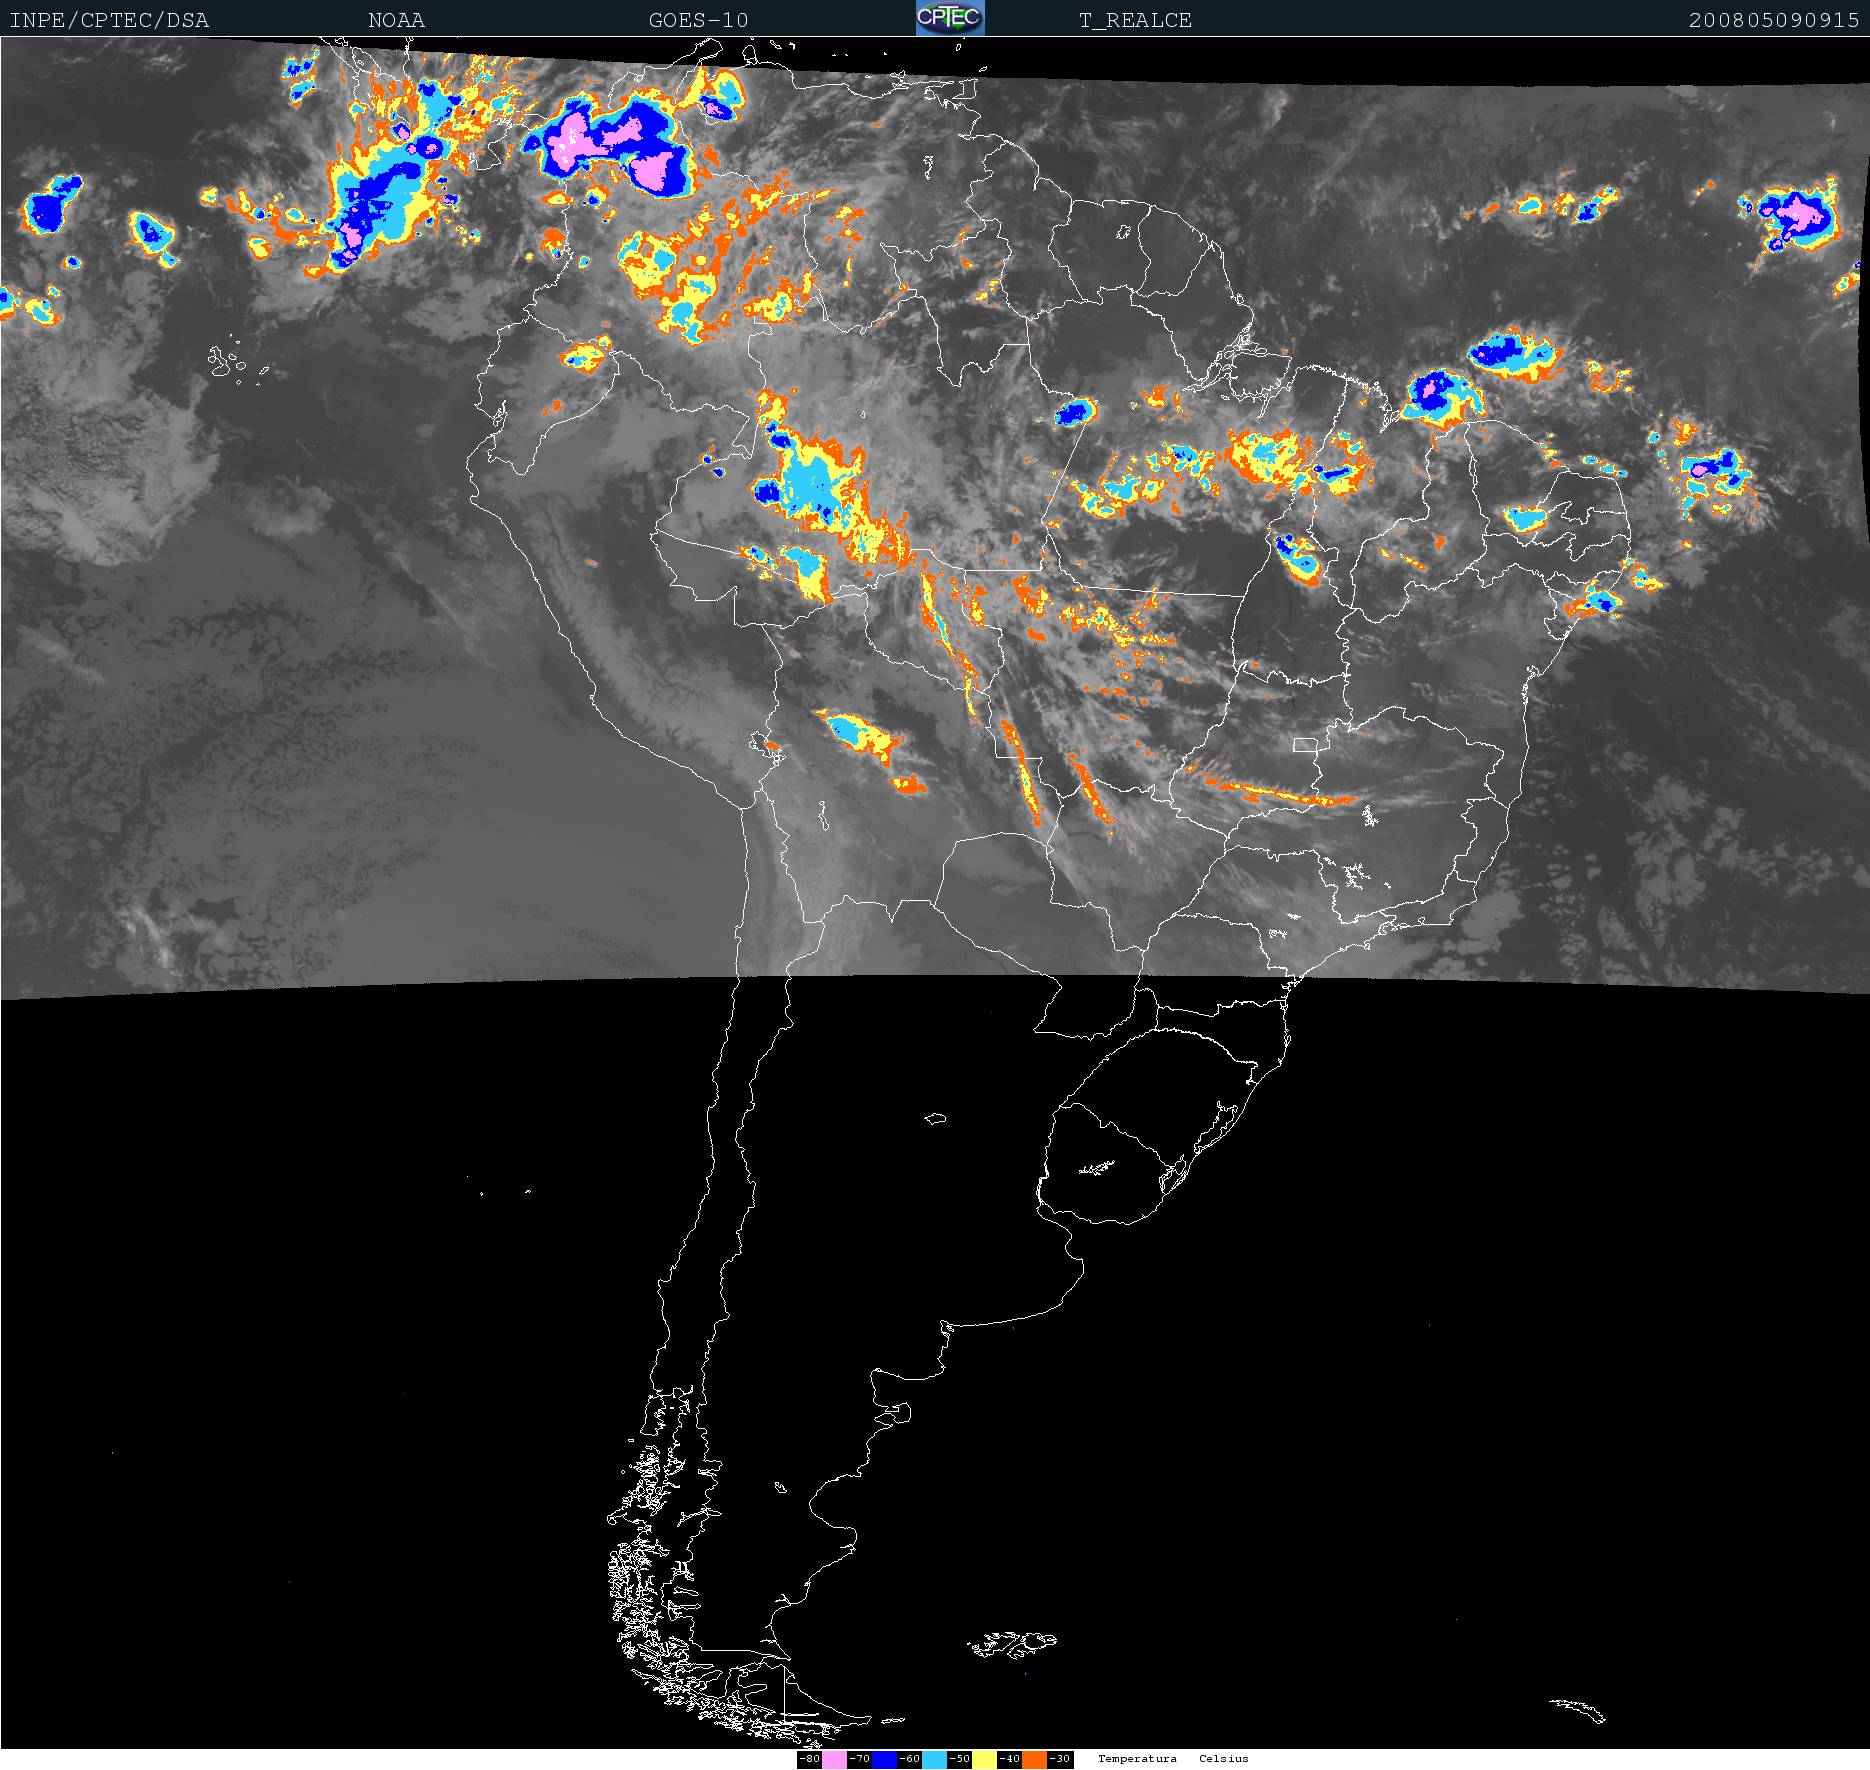This screenshot has height=1770, width=1870.
Task: Click the Celsius unit label
Action: tap(1224, 1759)
